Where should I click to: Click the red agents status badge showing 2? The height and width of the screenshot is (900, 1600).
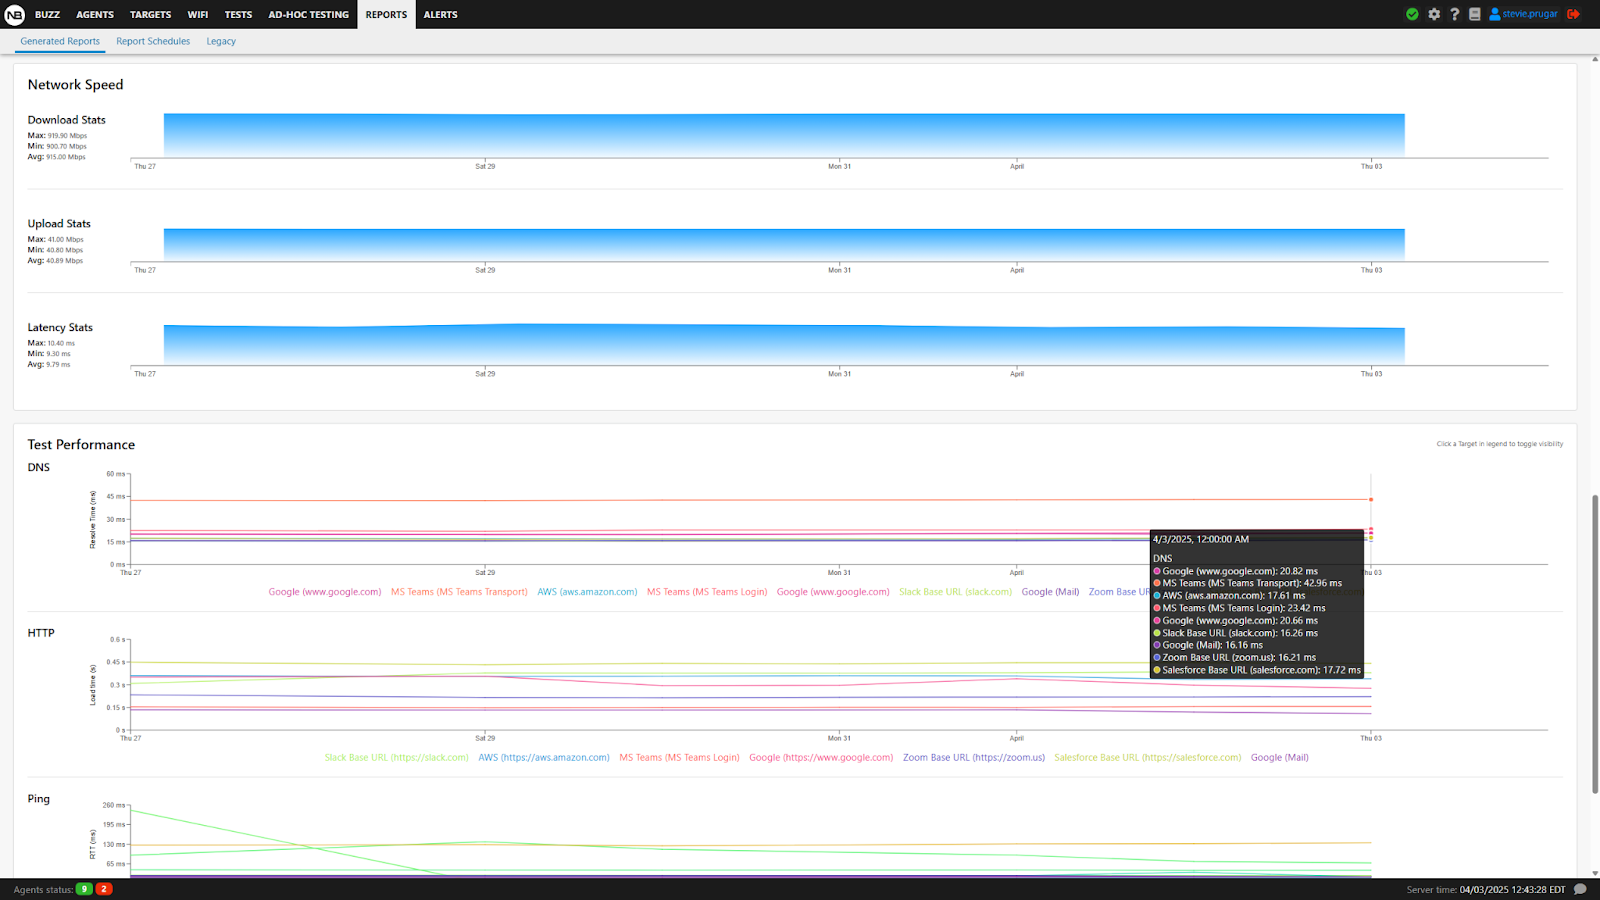(x=104, y=889)
